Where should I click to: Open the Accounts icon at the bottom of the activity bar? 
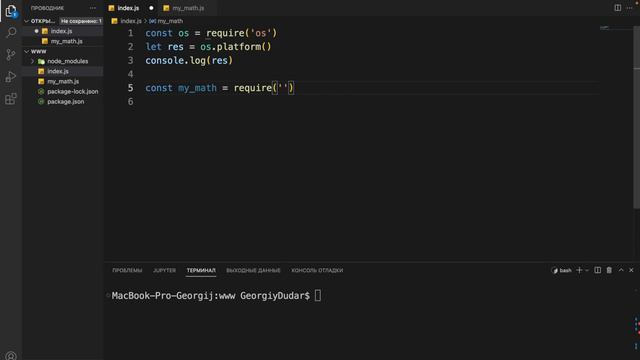point(11,356)
